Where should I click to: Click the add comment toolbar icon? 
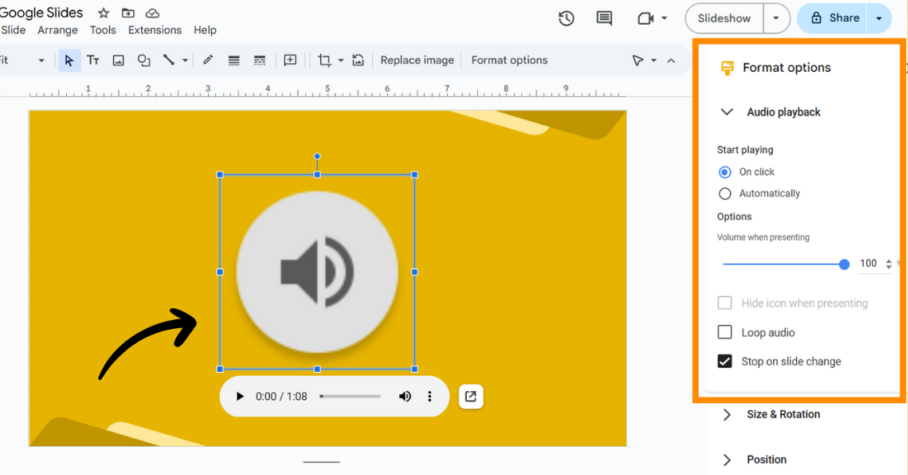290,60
